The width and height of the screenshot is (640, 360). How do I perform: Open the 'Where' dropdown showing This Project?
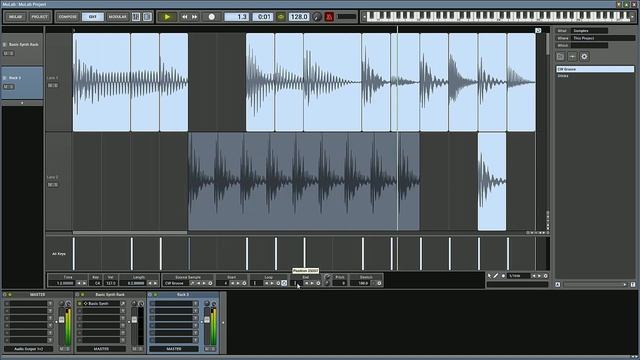pos(602,38)
